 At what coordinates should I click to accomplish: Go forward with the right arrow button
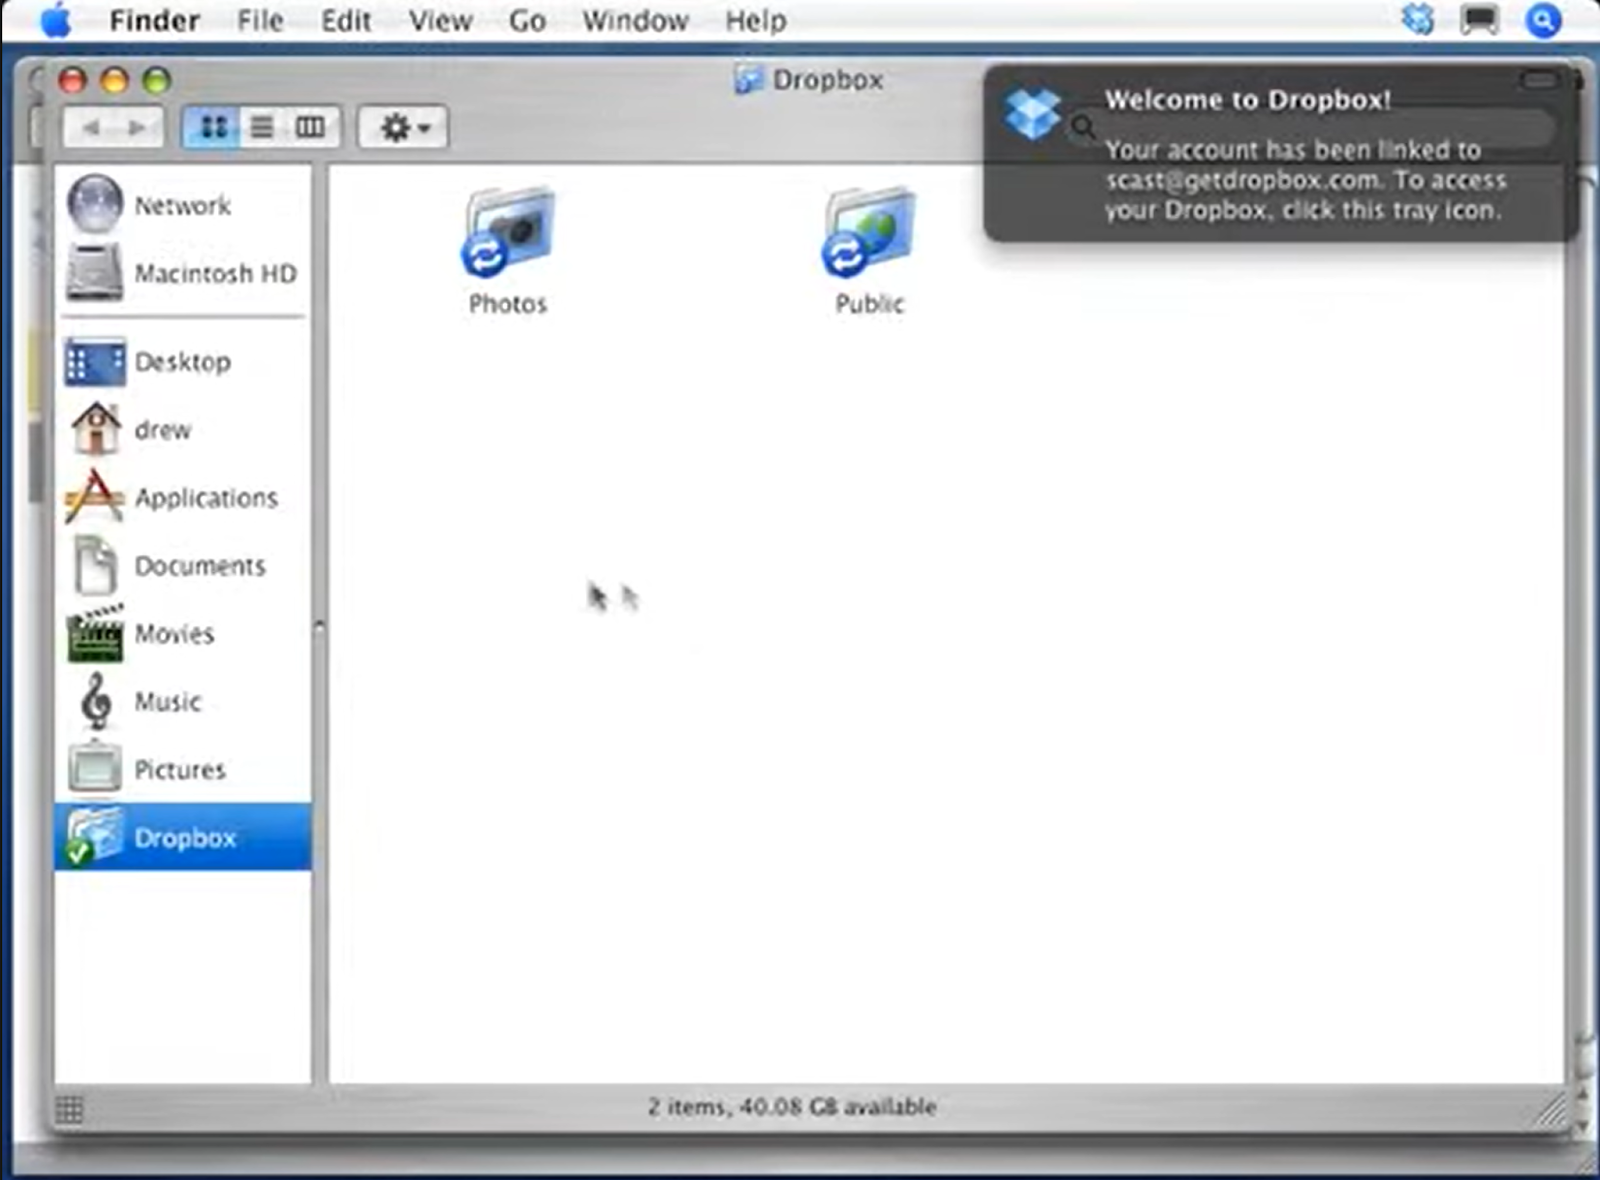138,127
